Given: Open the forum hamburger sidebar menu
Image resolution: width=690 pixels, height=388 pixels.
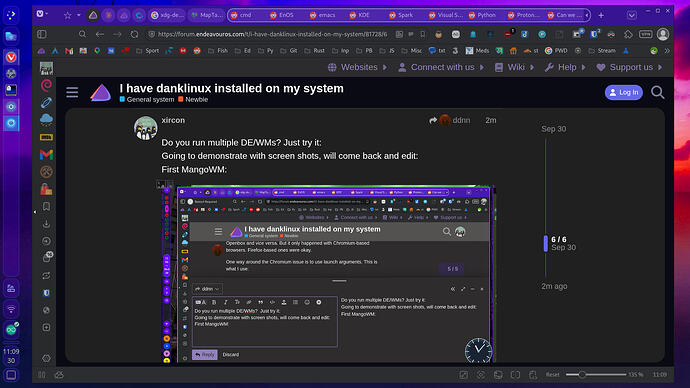Looking at the screenshot, I should pos(72,92).
